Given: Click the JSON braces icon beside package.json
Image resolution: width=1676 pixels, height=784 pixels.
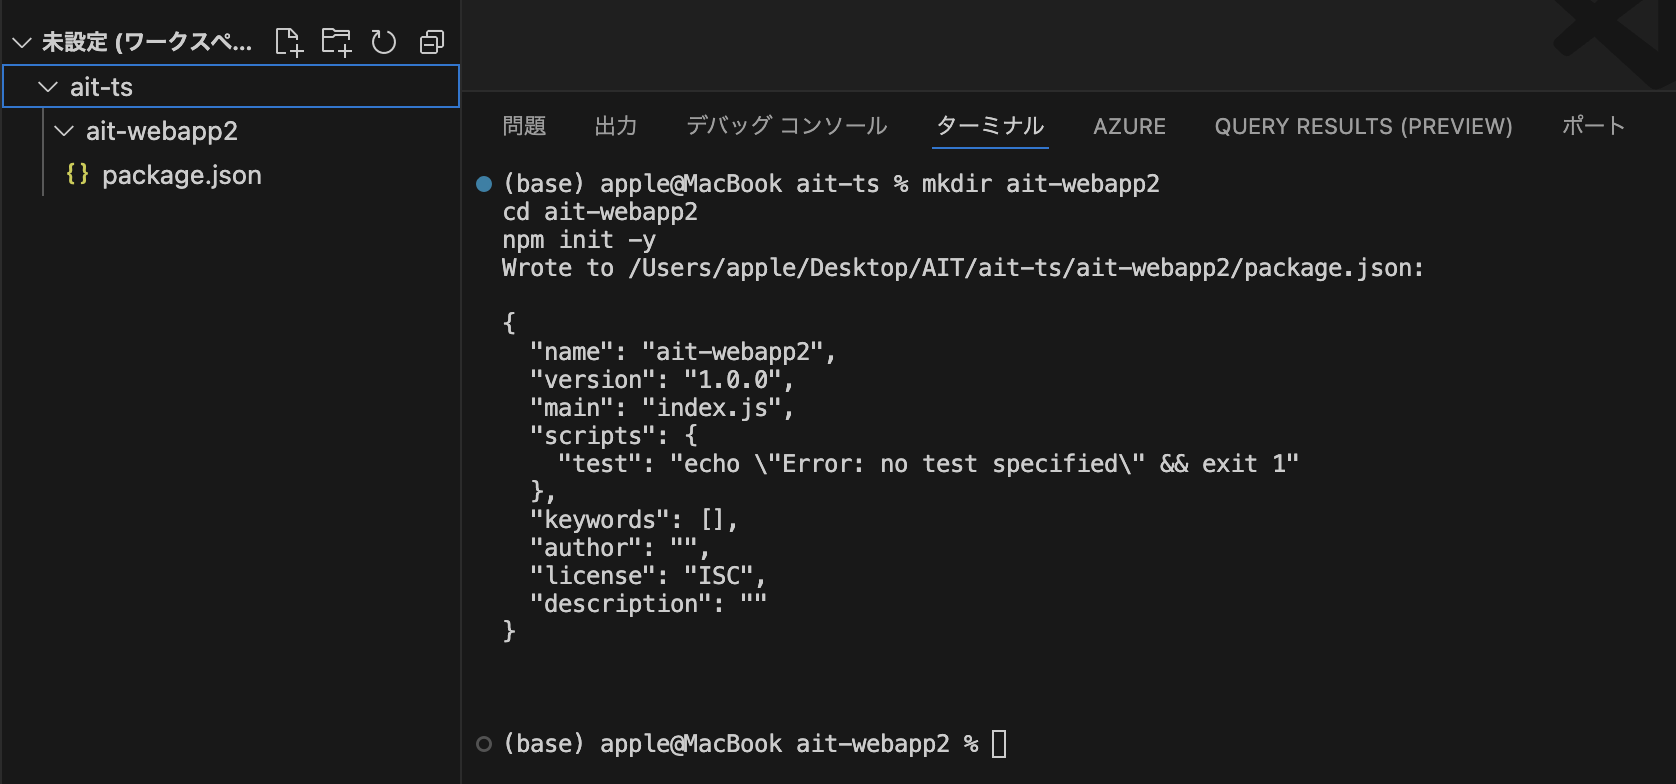Looking at the screenshot, I should [77, 175].
